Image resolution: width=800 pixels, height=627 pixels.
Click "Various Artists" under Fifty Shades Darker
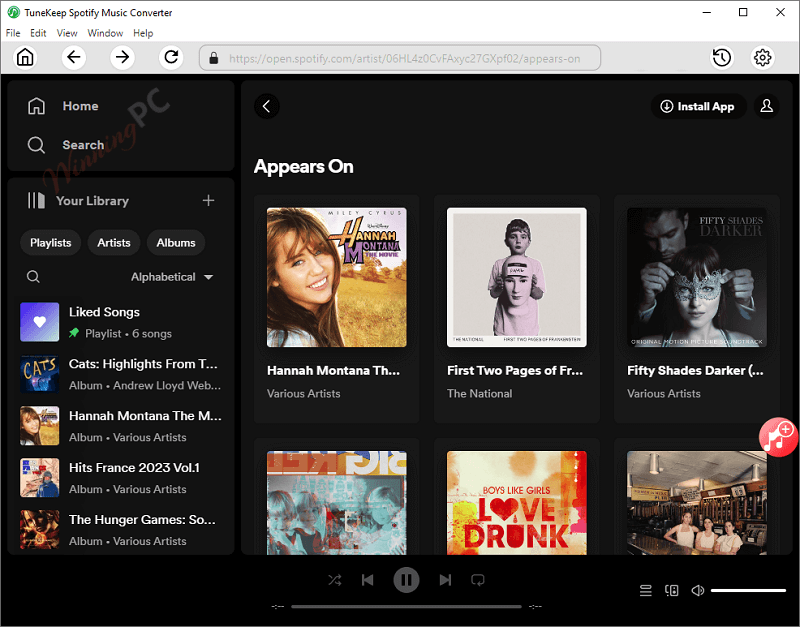tap(664, 393)
